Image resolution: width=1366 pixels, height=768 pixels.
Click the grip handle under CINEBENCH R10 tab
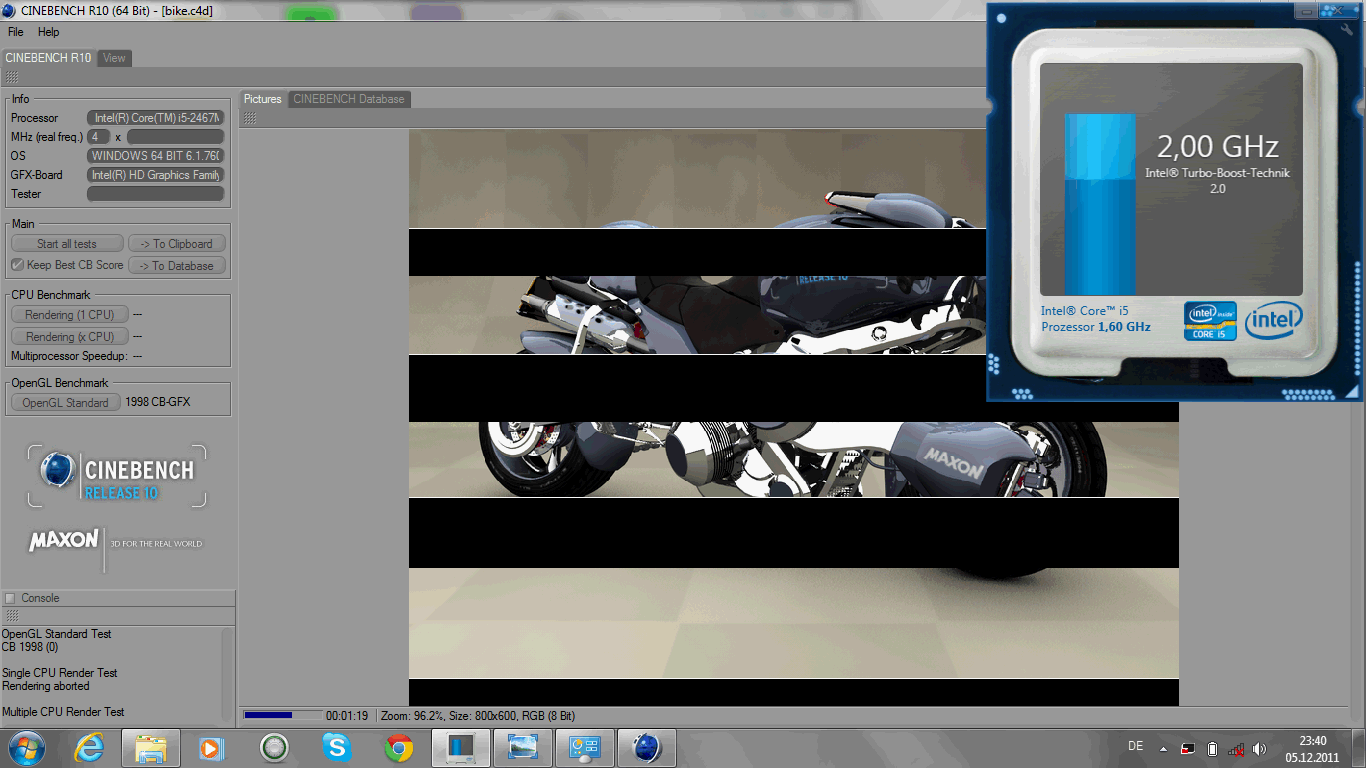pyautogui.click(x=12, y=77)
